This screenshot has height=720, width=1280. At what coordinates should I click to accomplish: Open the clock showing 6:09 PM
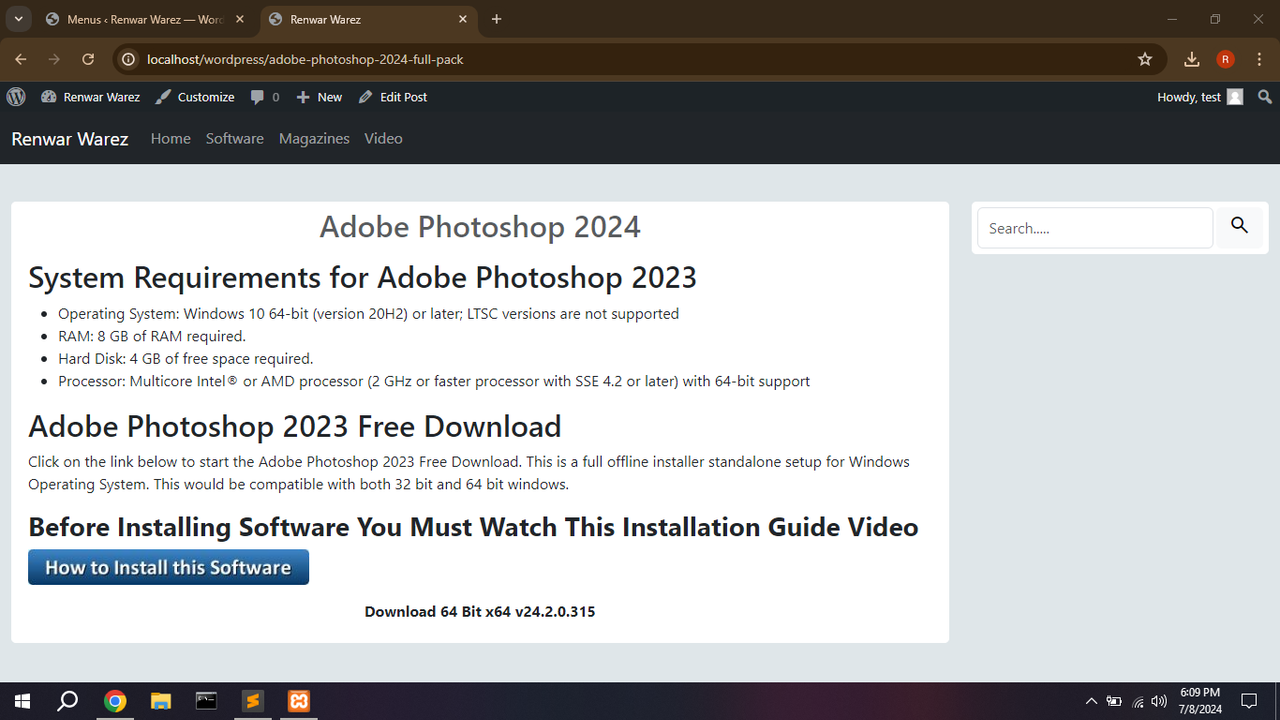click(x=1200, y=701)
